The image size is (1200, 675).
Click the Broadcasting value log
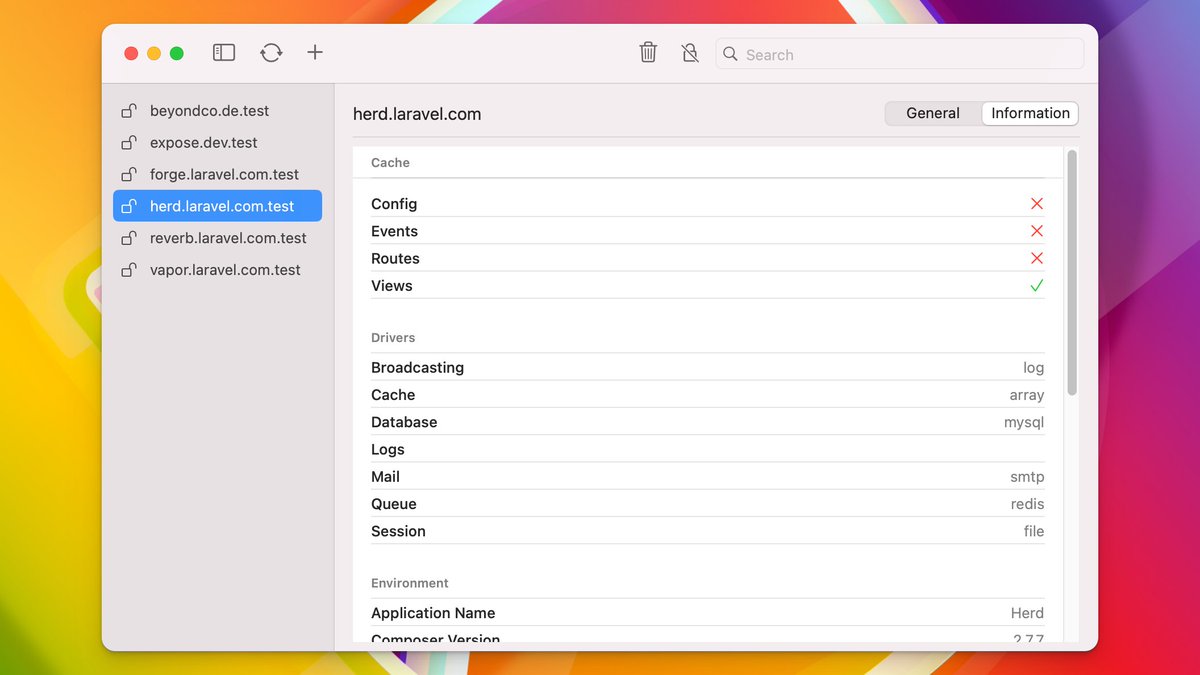pyautogui.click(x=1033, y=368)
